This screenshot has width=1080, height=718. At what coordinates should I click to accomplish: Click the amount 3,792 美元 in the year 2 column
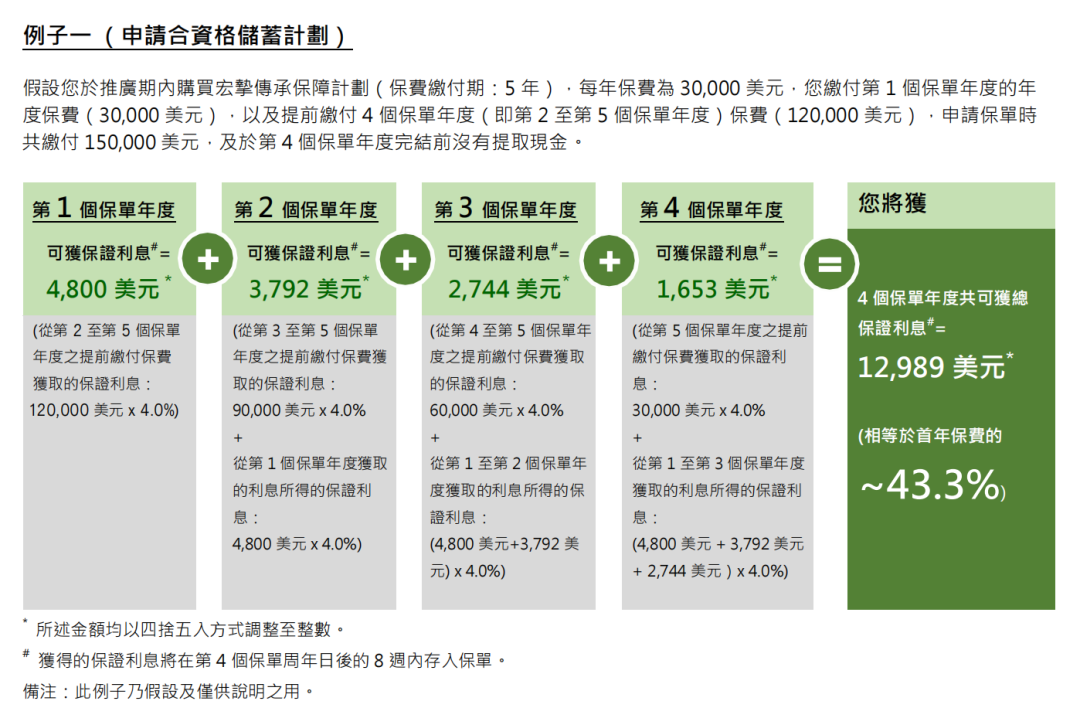(305, 289)
